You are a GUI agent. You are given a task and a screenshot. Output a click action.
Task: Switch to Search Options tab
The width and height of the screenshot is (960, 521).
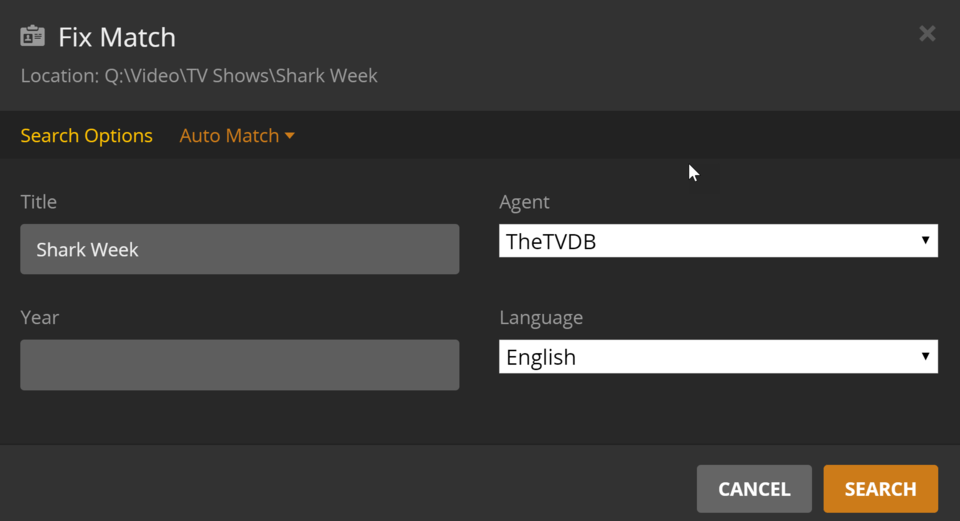click(x=86, y=136)
